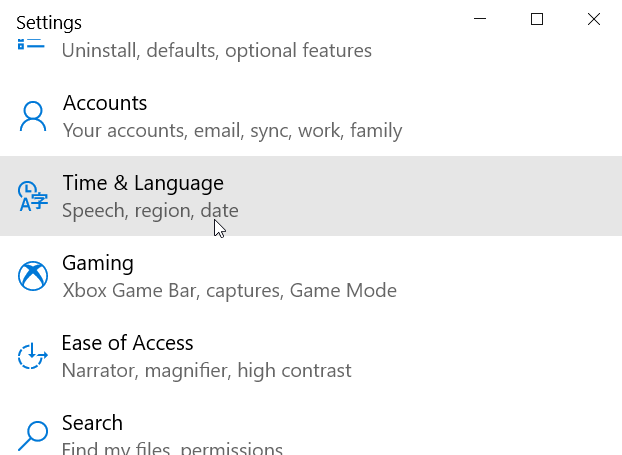Select the Gaming category title
This screenshot has width=622, height=455.
(98, 263)
